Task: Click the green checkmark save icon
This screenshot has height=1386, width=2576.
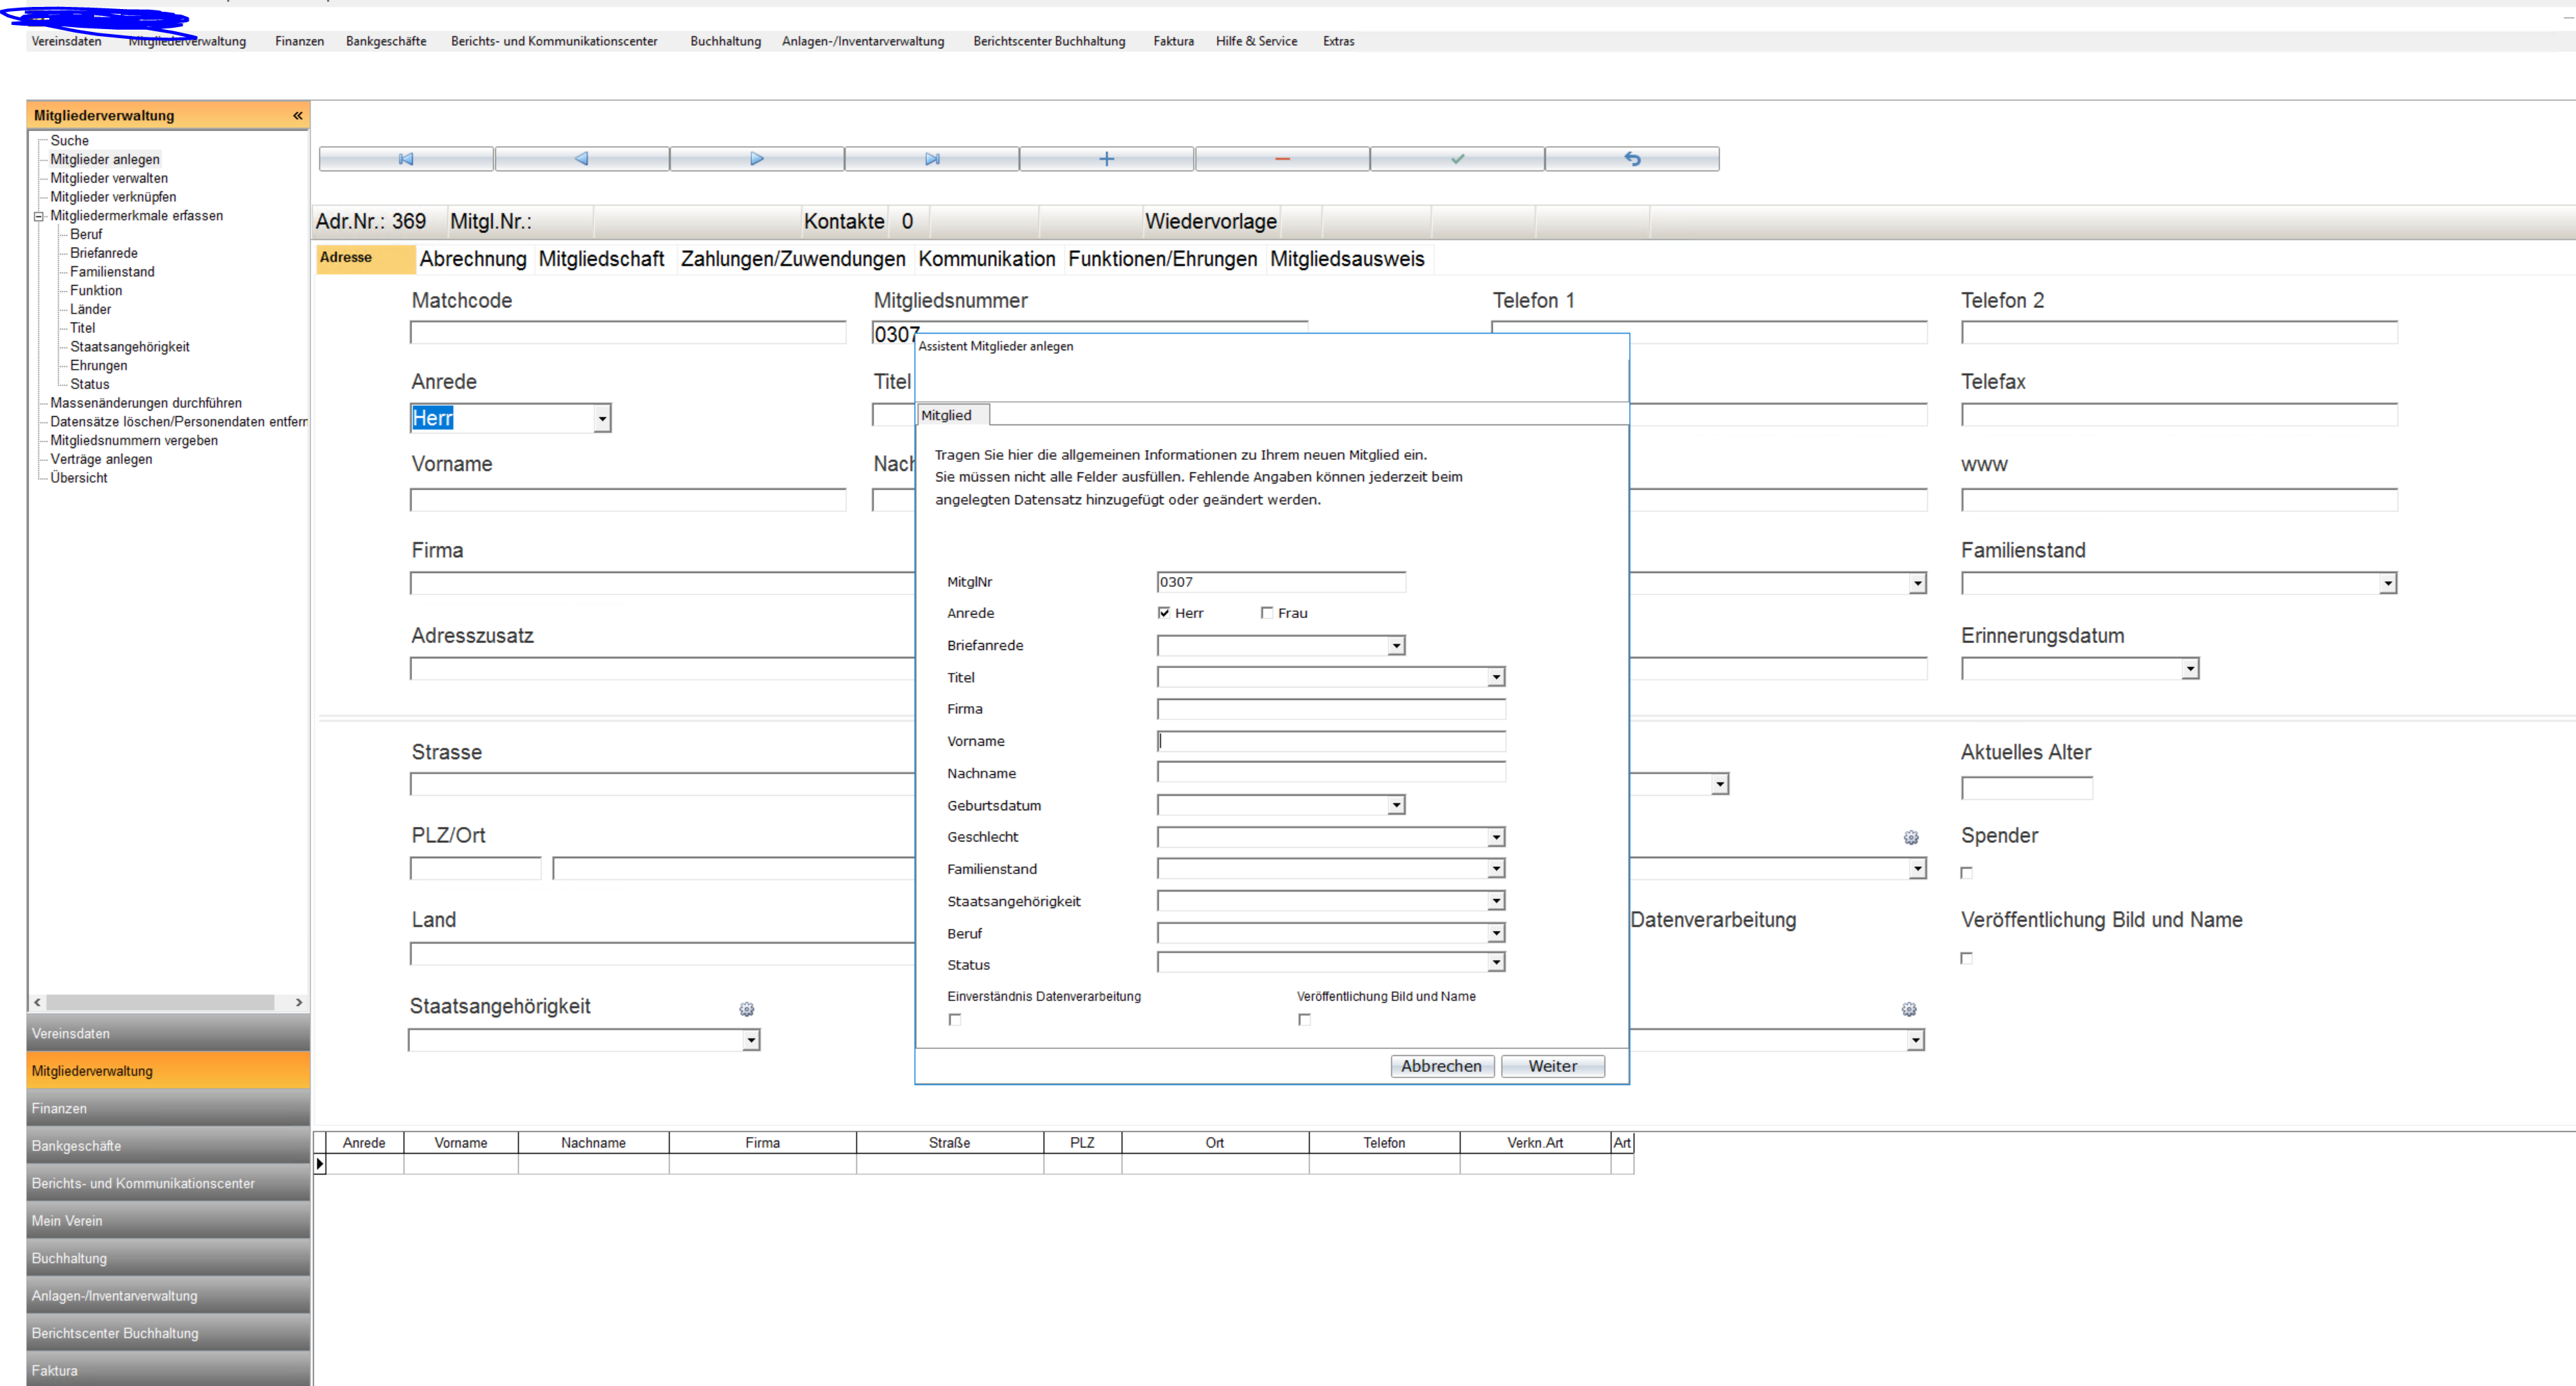Action: click(x=1457, y=159)
